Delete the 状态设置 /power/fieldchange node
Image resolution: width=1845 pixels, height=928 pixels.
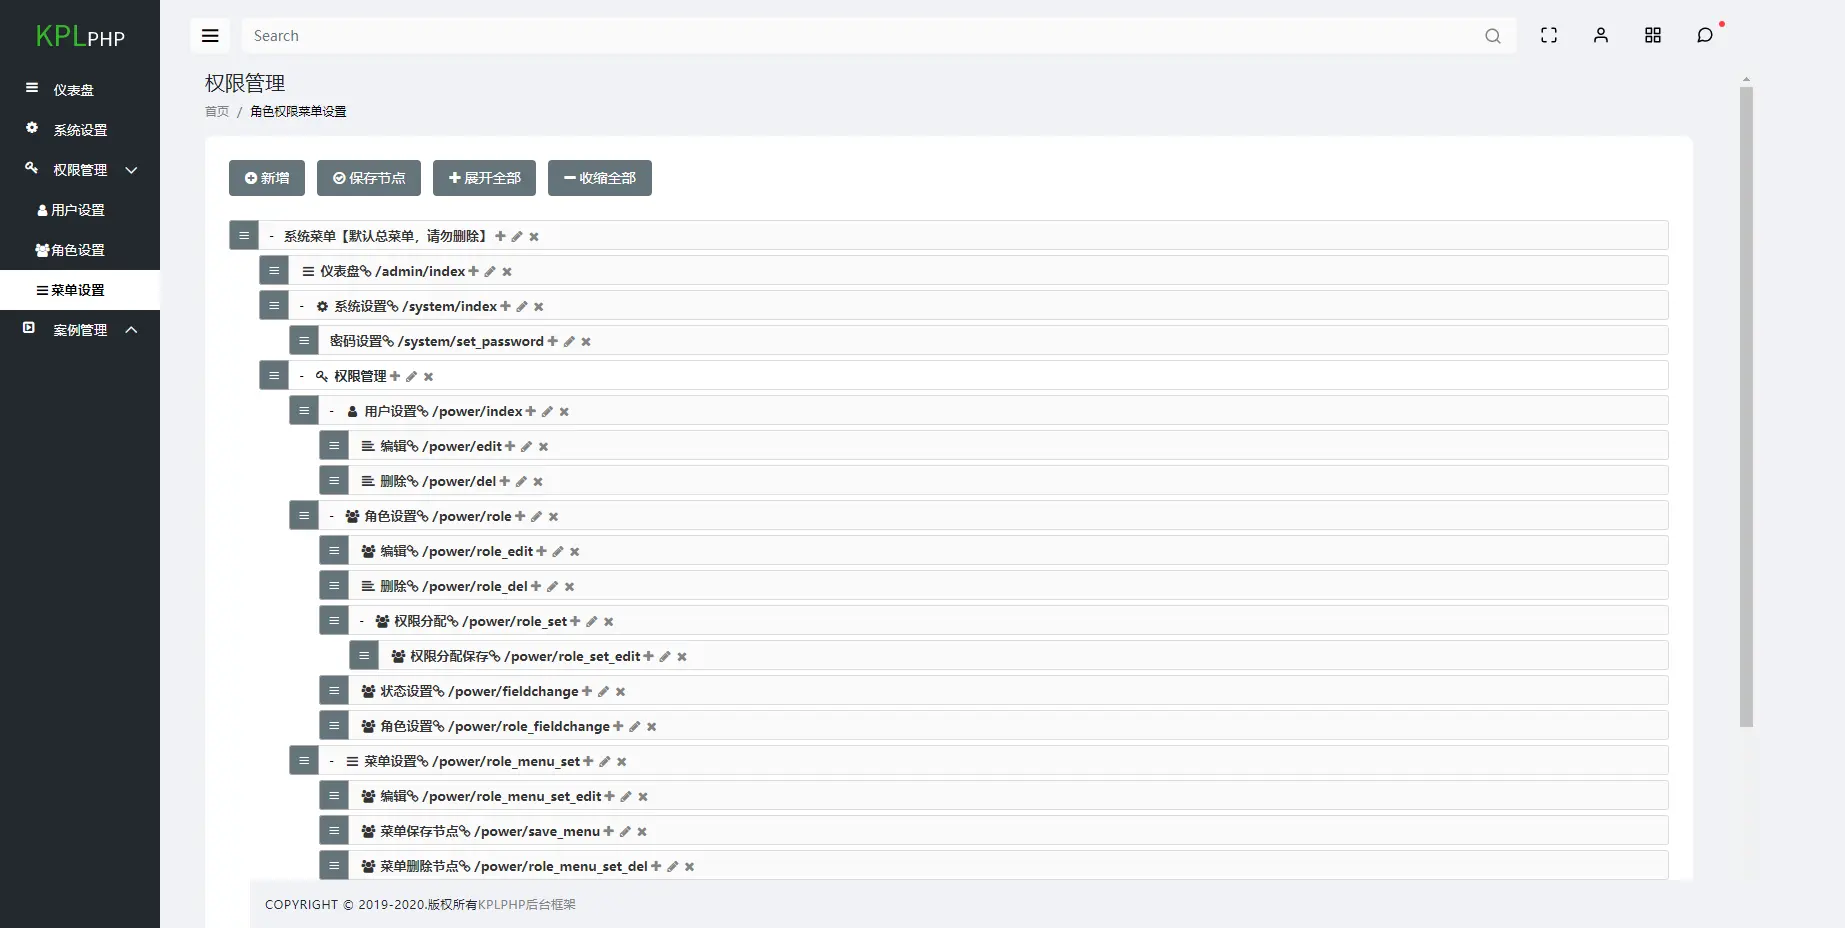tap(620, 692)
